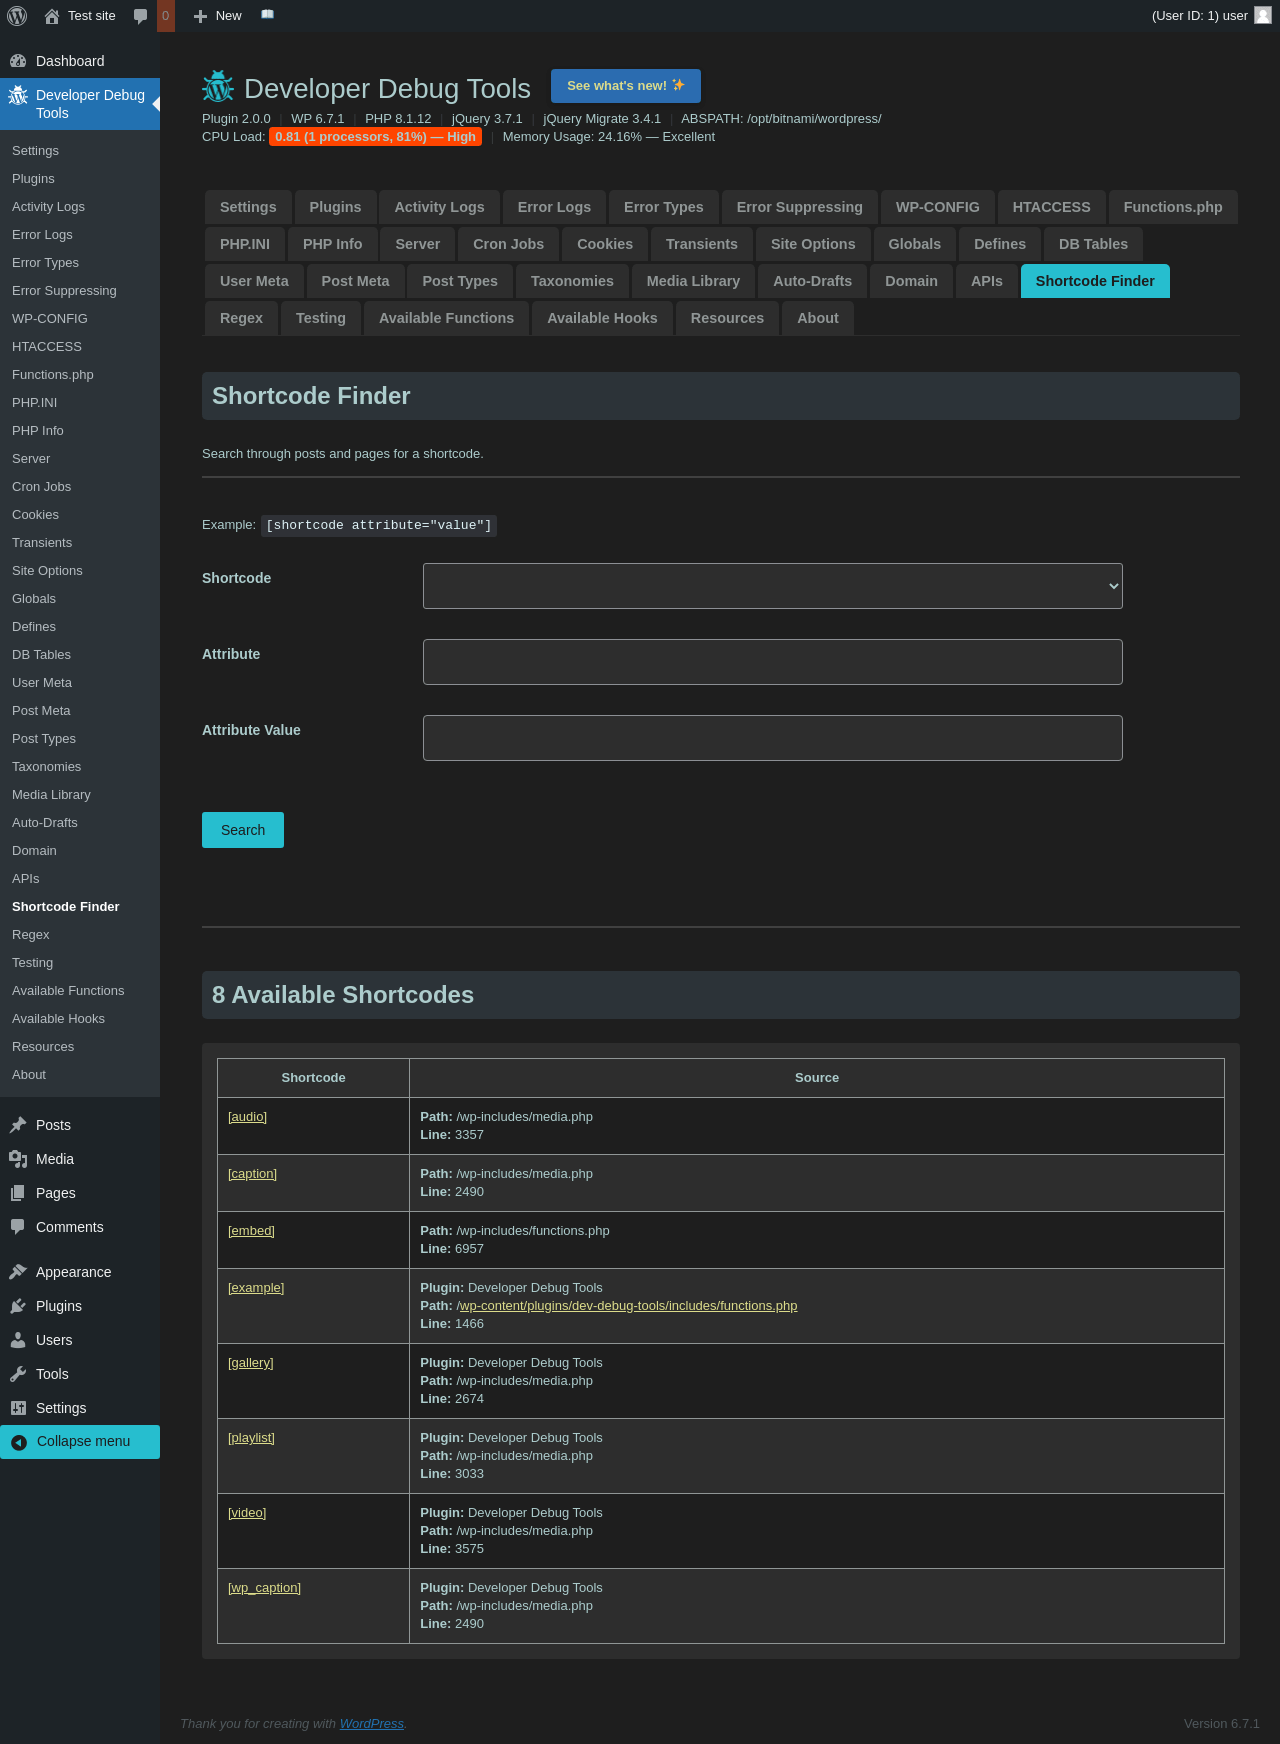Viewport: 1280px width, 1744px height.
Task: Open Posts via pushpin icon in sidebar
Action: (18, 1125)
